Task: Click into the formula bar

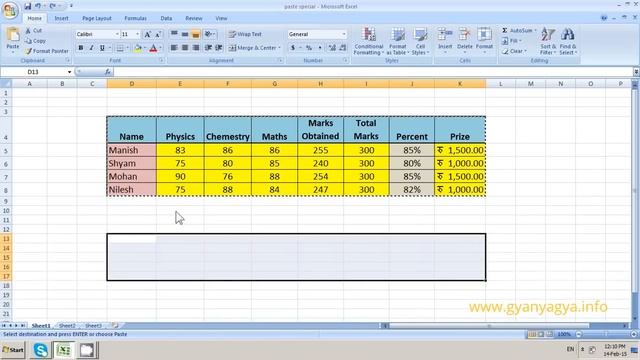Action: pos(373,72)
